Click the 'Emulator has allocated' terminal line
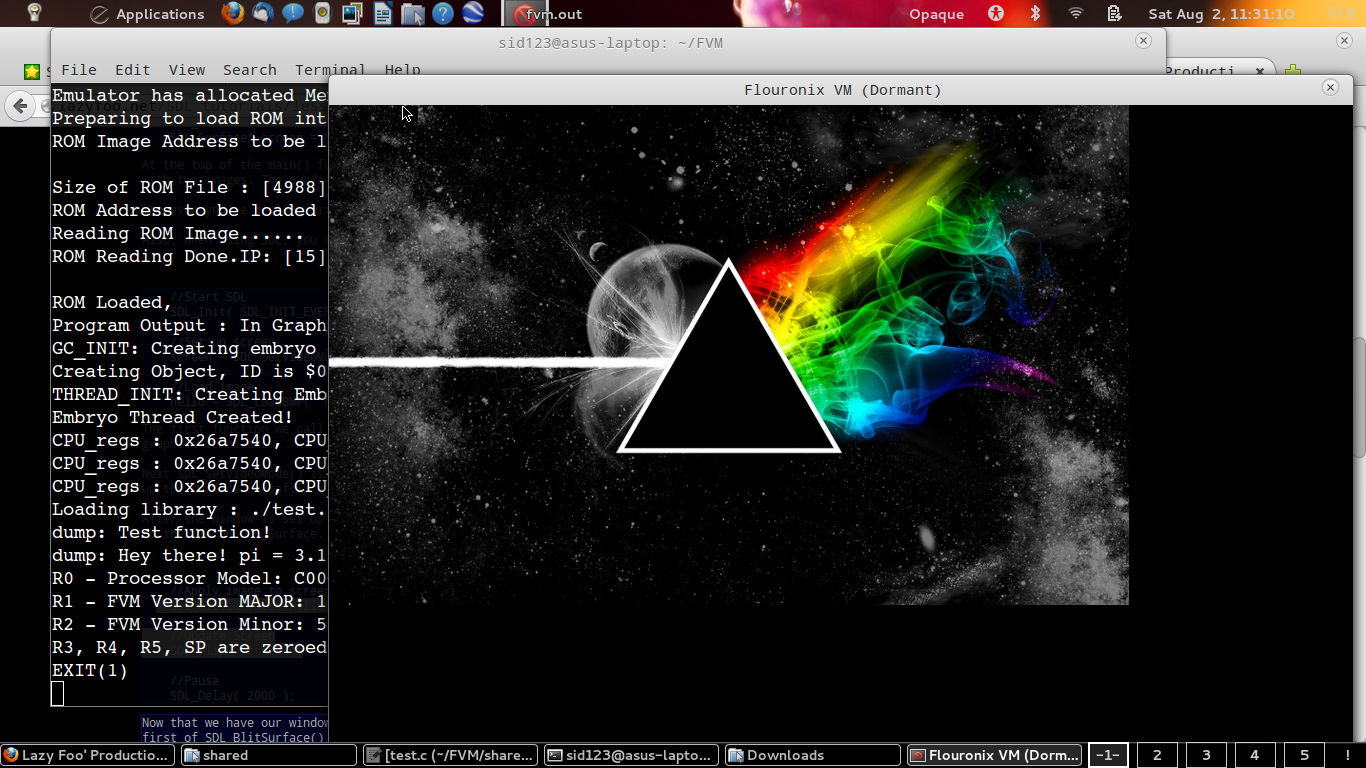 pyautogui.click(x=189, y=95)
